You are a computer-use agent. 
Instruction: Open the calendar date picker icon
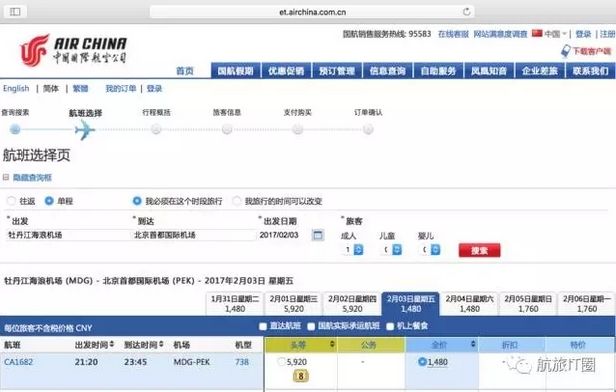317,235
